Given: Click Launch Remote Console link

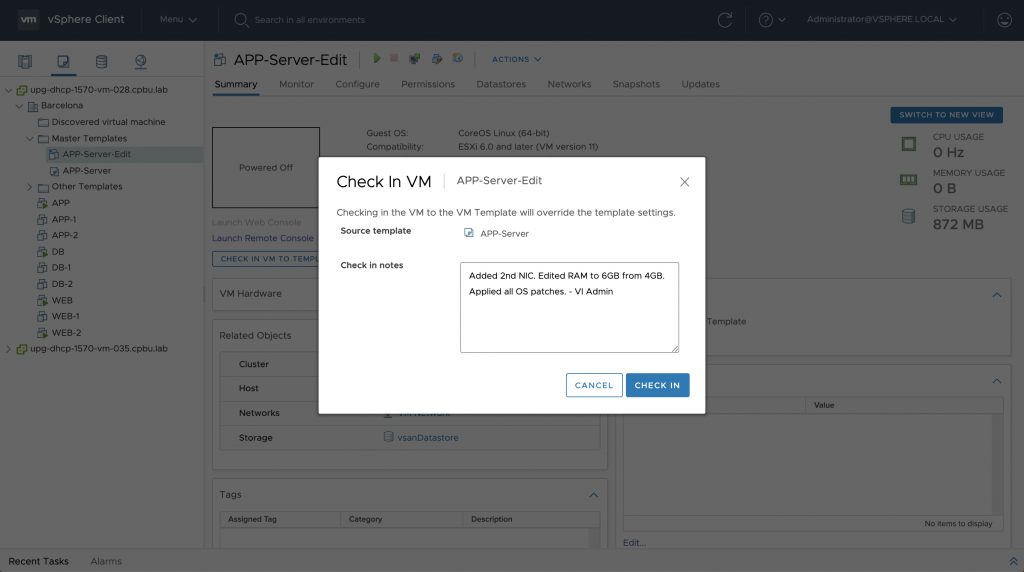Looking at the screenshot, I should pyautogui.click(x=263, y=238).
